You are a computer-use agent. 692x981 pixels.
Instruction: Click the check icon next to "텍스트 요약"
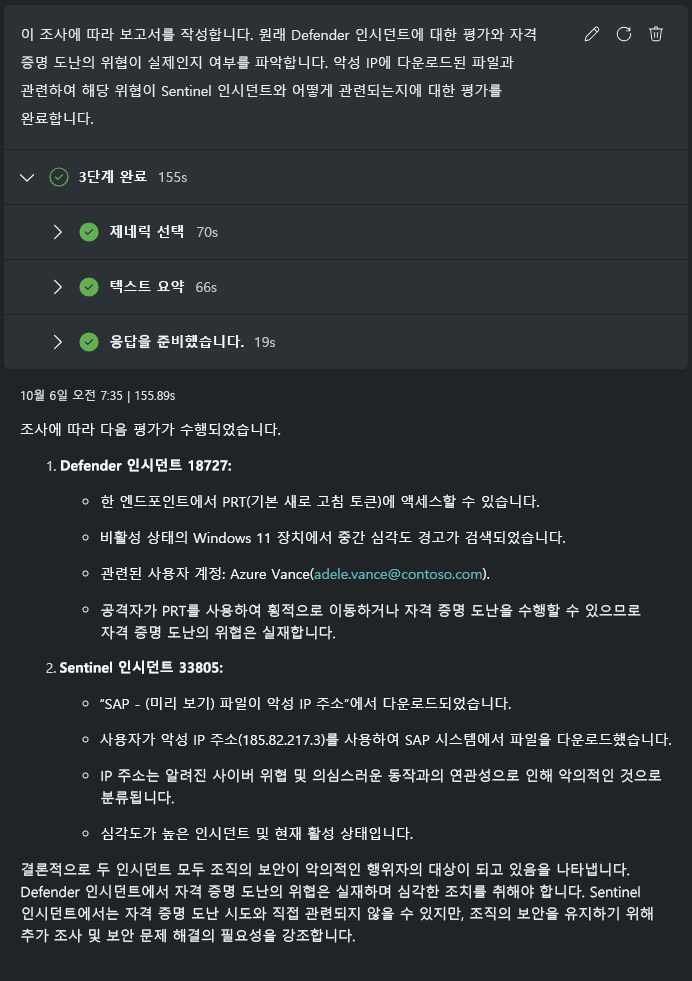89,287
